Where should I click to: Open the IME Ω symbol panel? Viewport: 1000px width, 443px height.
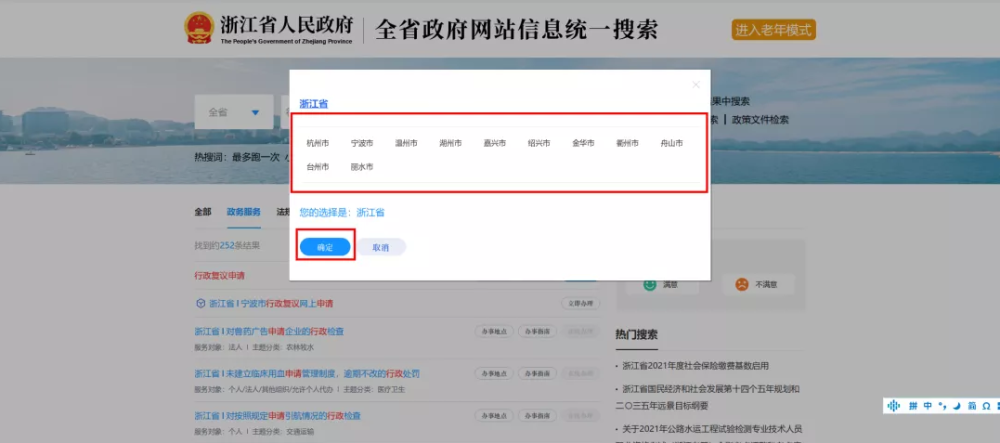tap(986, 406)
